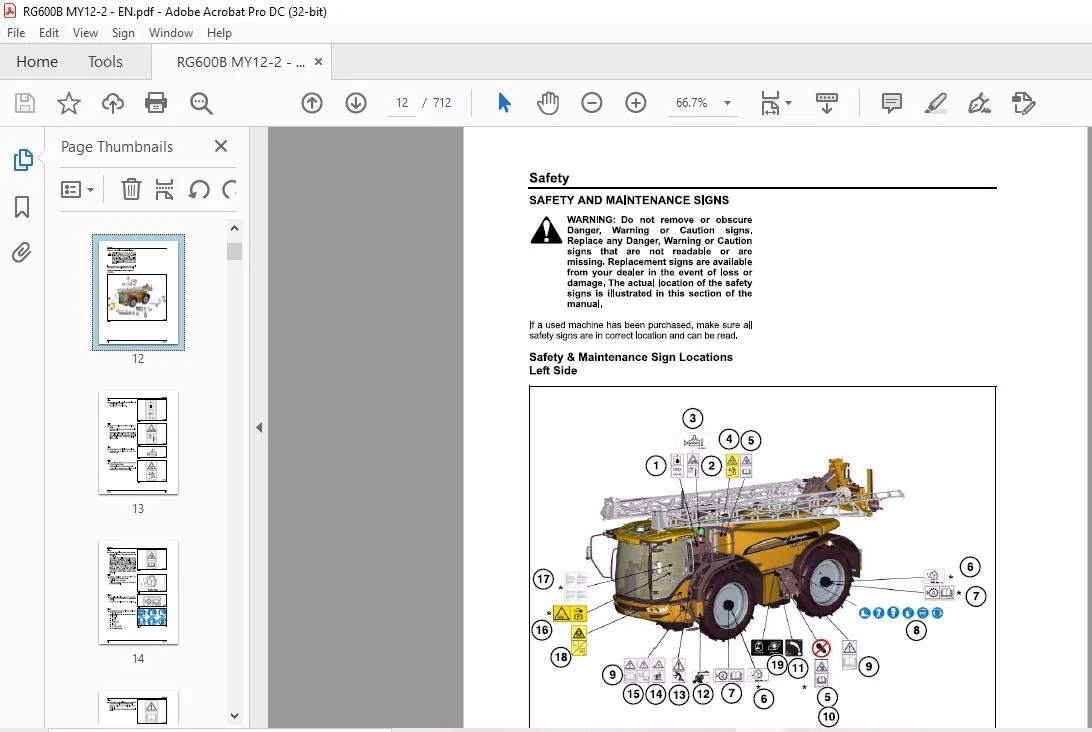Switch to the Home tab
Screen dimensions: 1092x732
pos(37,61)
